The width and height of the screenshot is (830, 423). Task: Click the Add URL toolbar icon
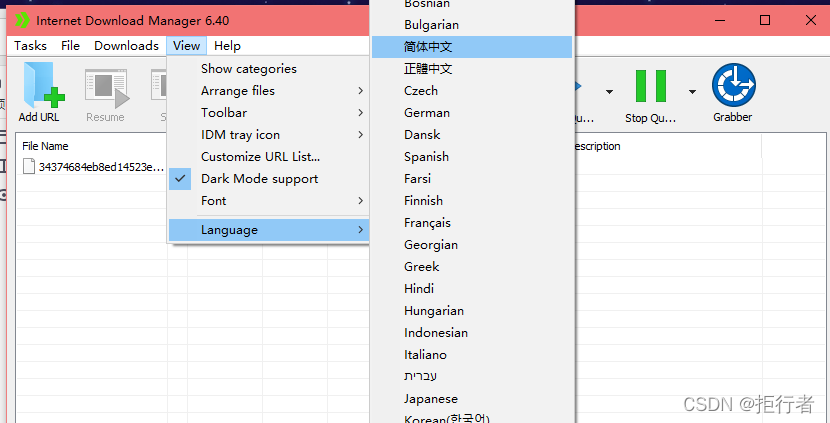(40, 93)
